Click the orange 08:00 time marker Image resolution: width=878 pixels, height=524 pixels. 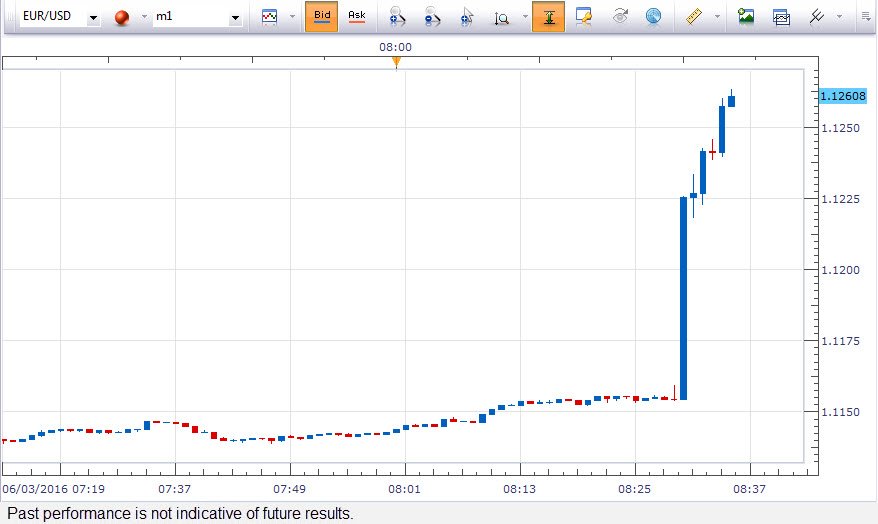coord(396,63)
